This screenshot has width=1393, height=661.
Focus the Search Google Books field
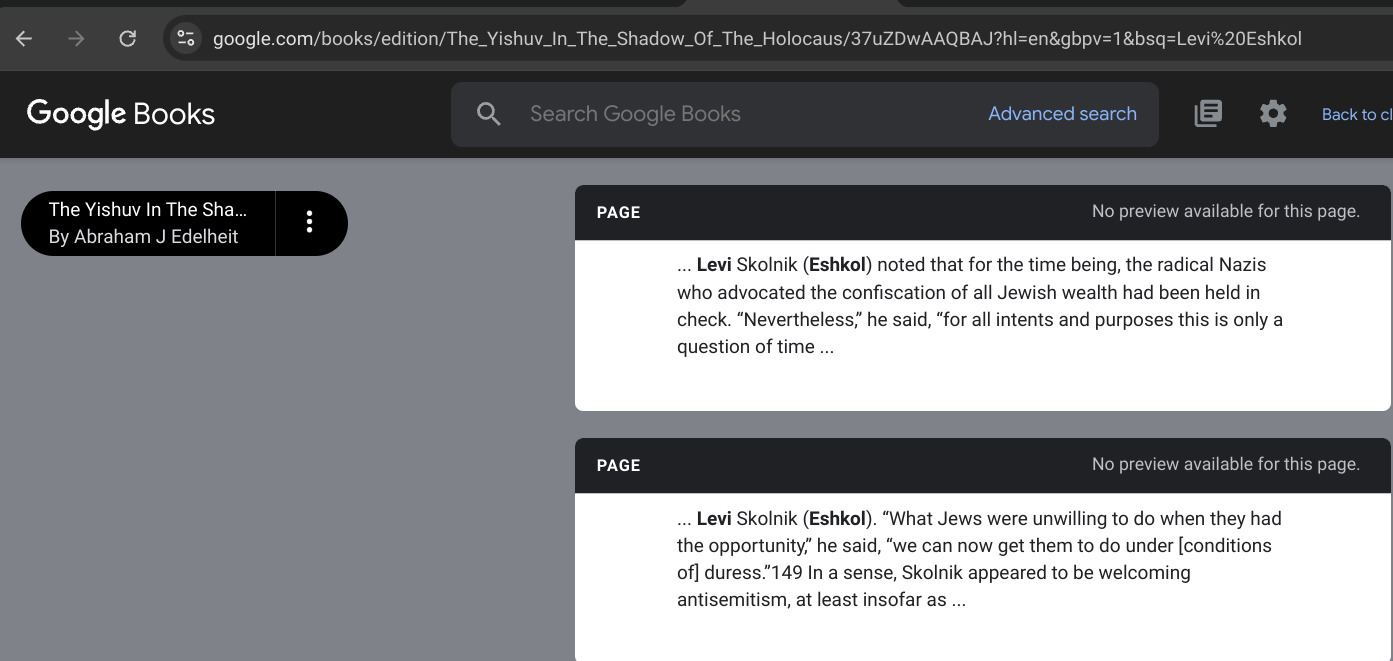[x=740, y=114]
